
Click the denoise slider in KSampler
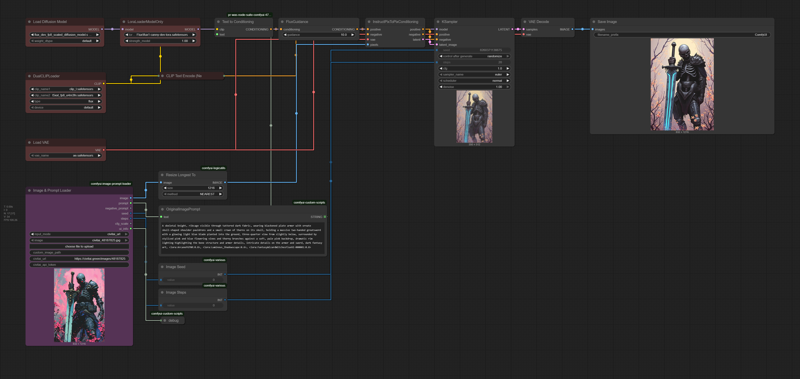(474, 87)
